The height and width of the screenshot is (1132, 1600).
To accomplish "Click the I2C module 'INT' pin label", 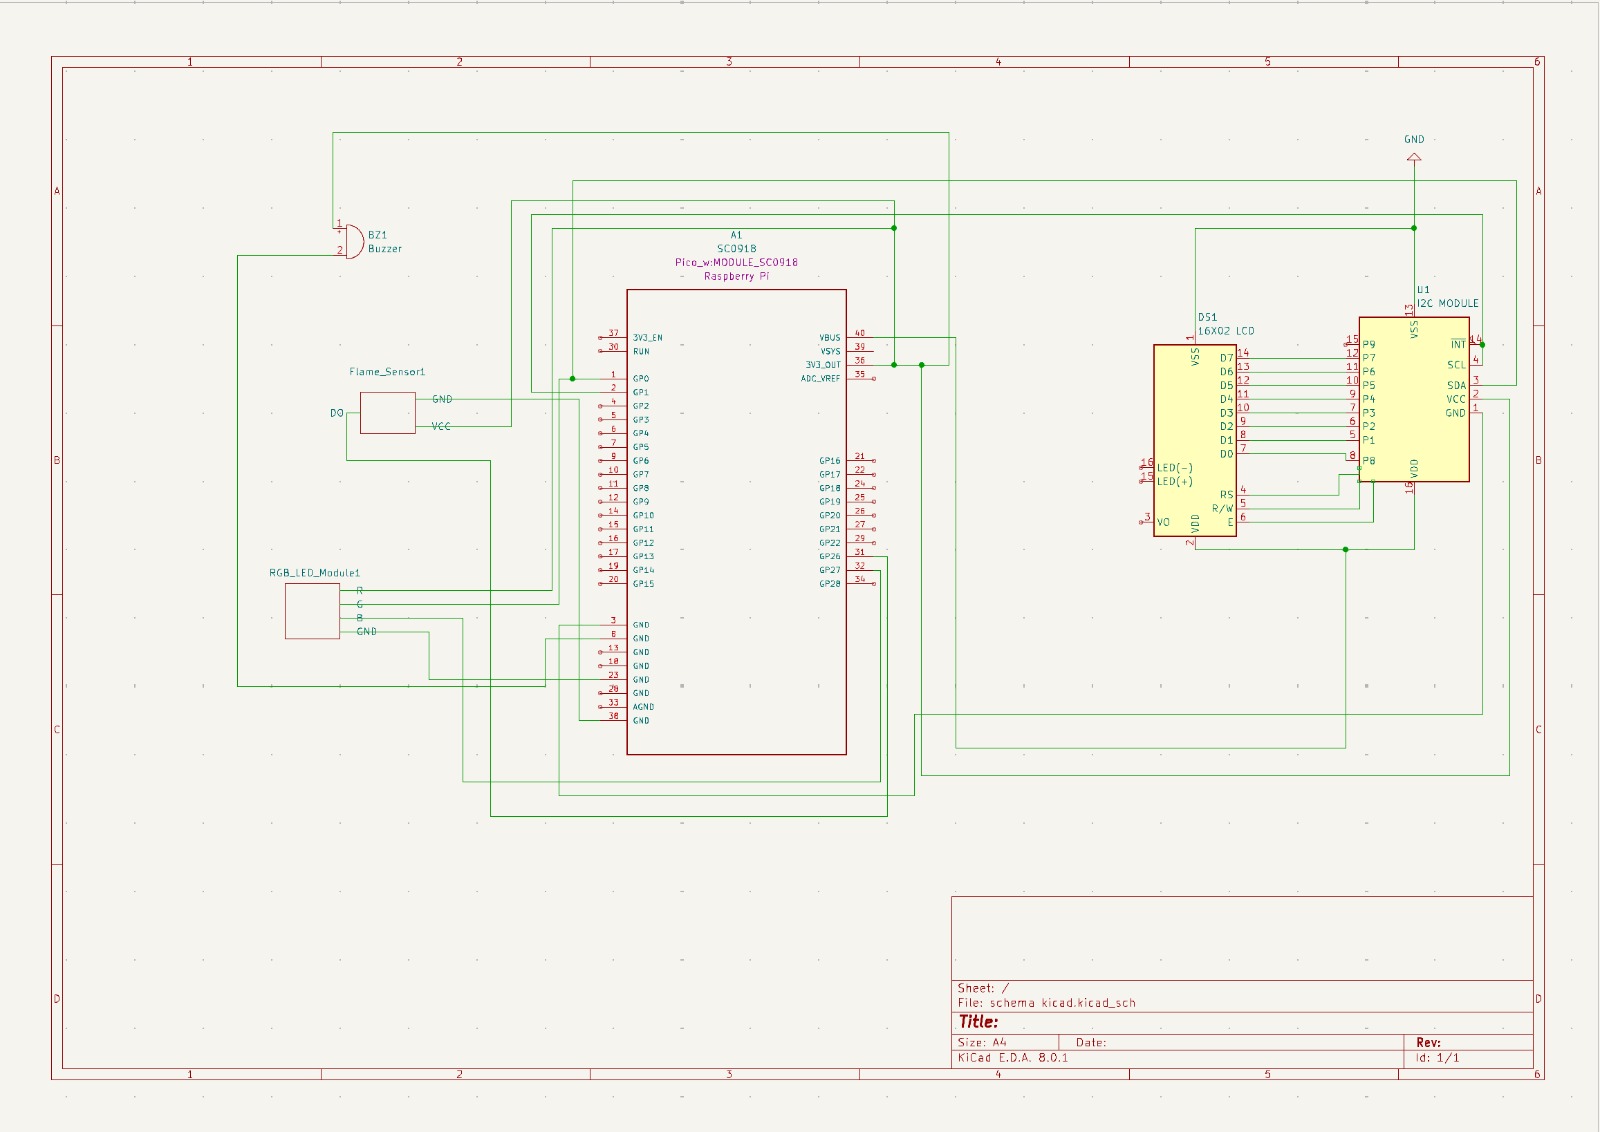I will coord(1458,345).
